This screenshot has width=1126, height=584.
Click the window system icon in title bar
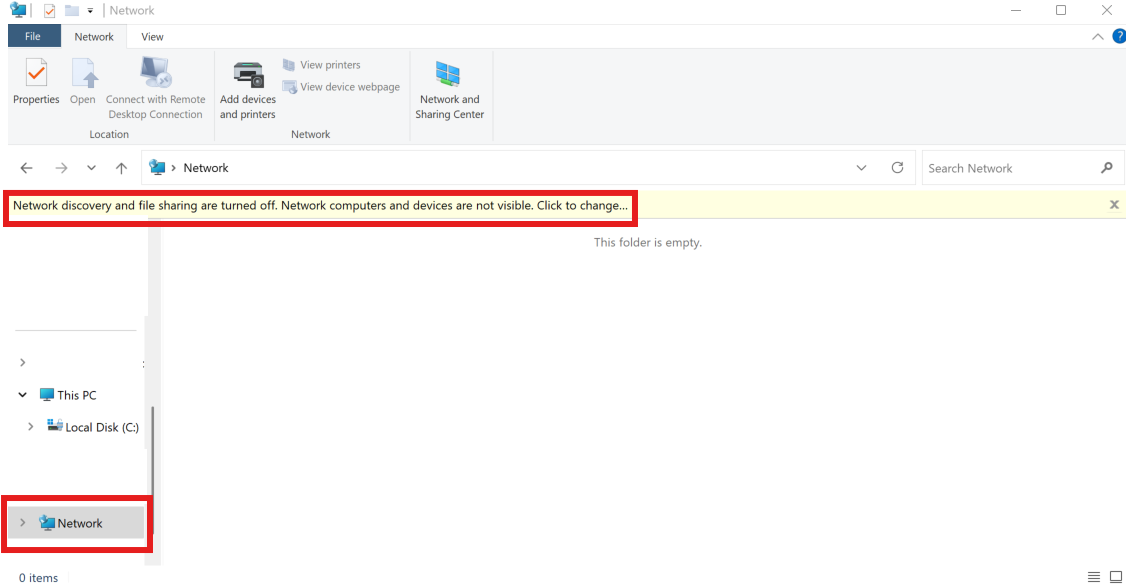click(x=18, y=10)
